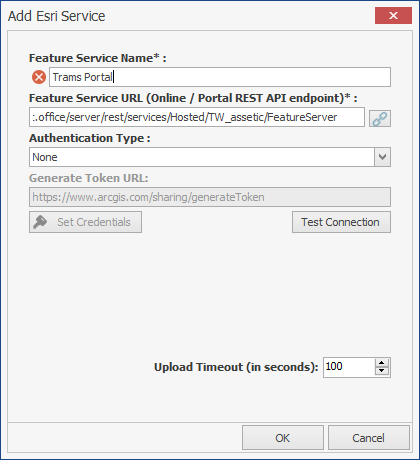Click the chain link icon beside URL
The image size is (420, 460).
(380, 118)
